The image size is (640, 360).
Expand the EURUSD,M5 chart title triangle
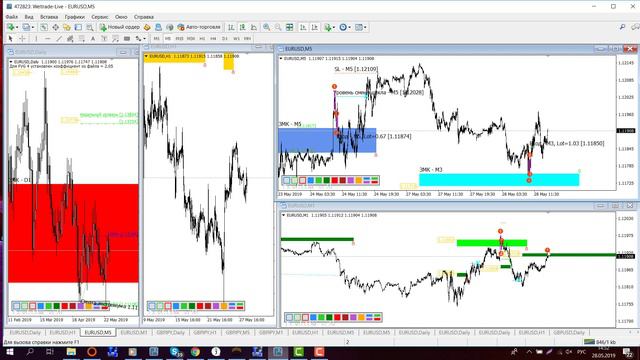pyautogui.click(x=281, y=59)
